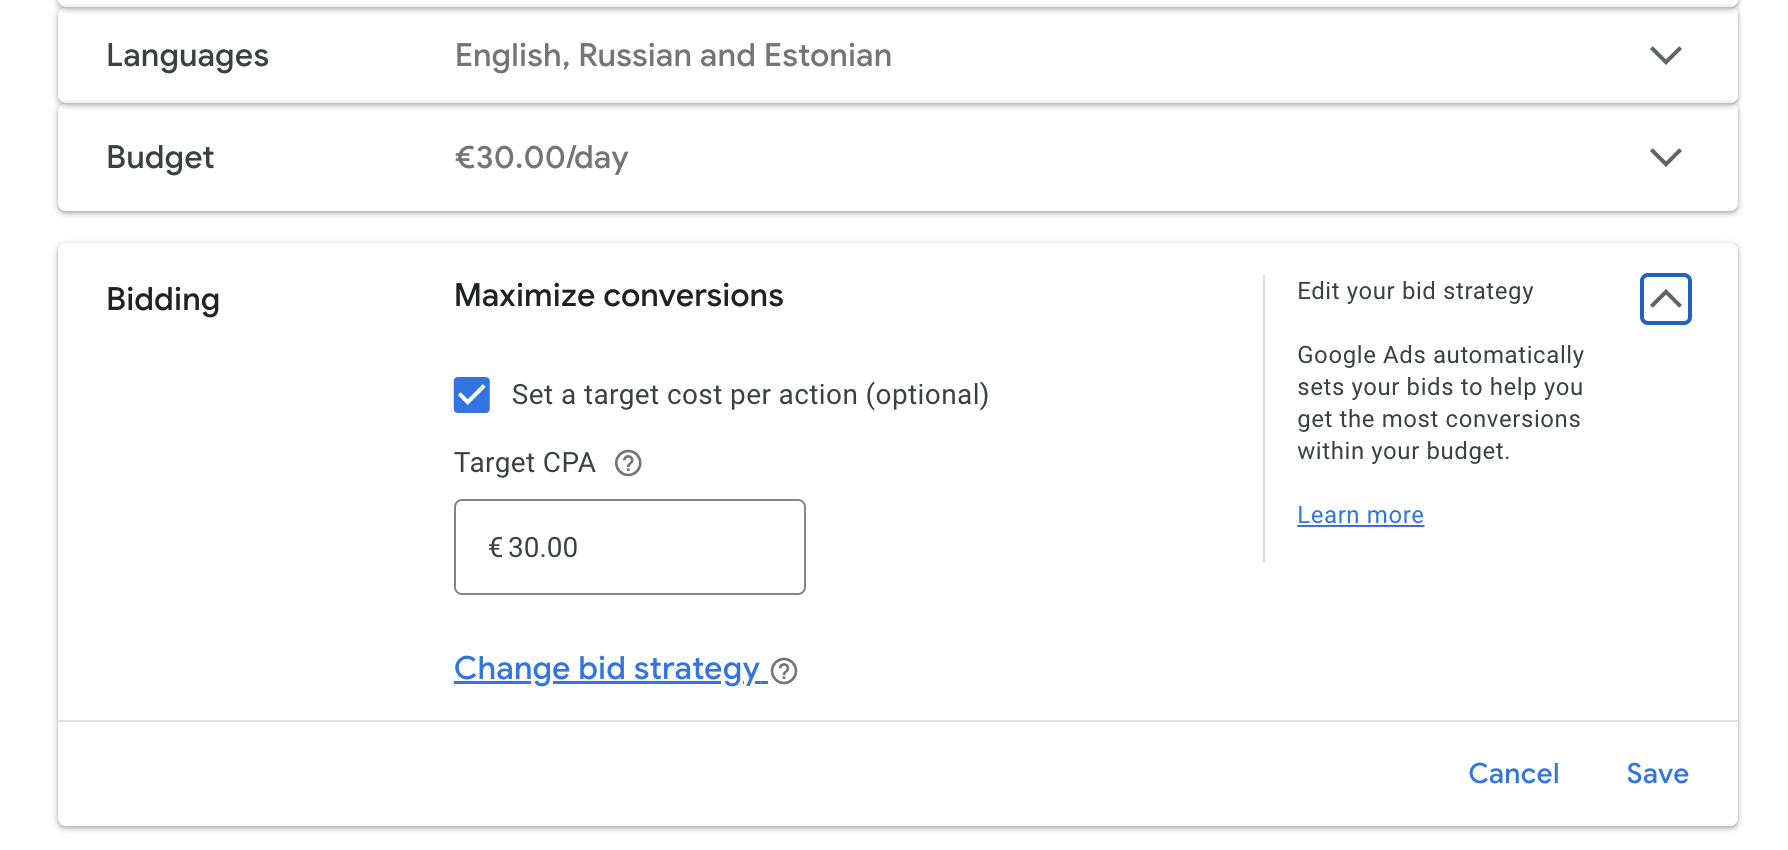Open the Learn more link

(x=1360, y=515)
